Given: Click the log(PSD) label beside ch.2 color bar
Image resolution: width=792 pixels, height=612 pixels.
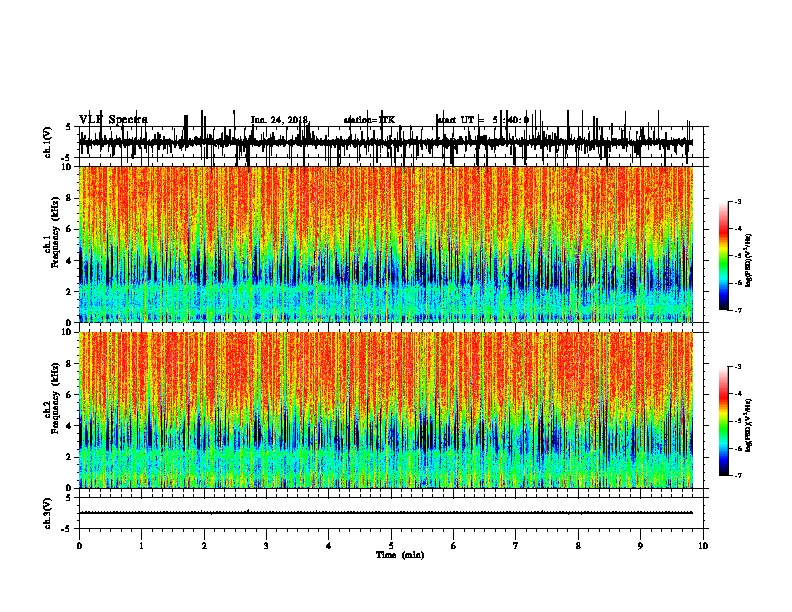Looking at the screenshot, I should click(749, 426).
